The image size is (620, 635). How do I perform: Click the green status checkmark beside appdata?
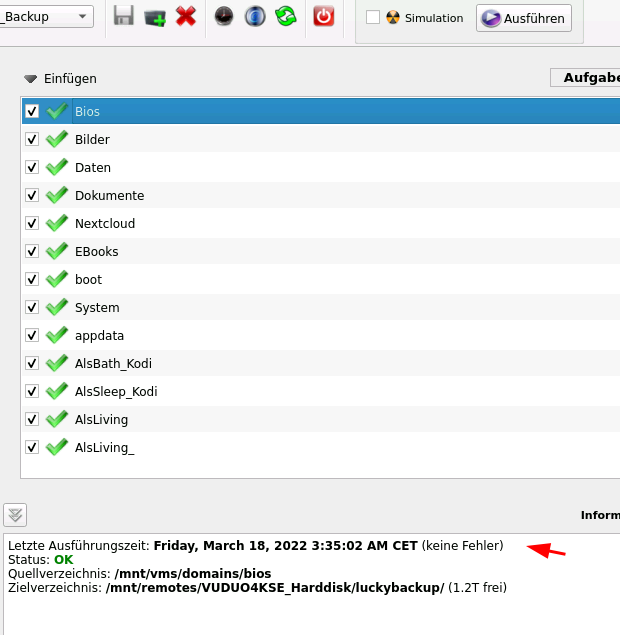[x=57, y=335]
